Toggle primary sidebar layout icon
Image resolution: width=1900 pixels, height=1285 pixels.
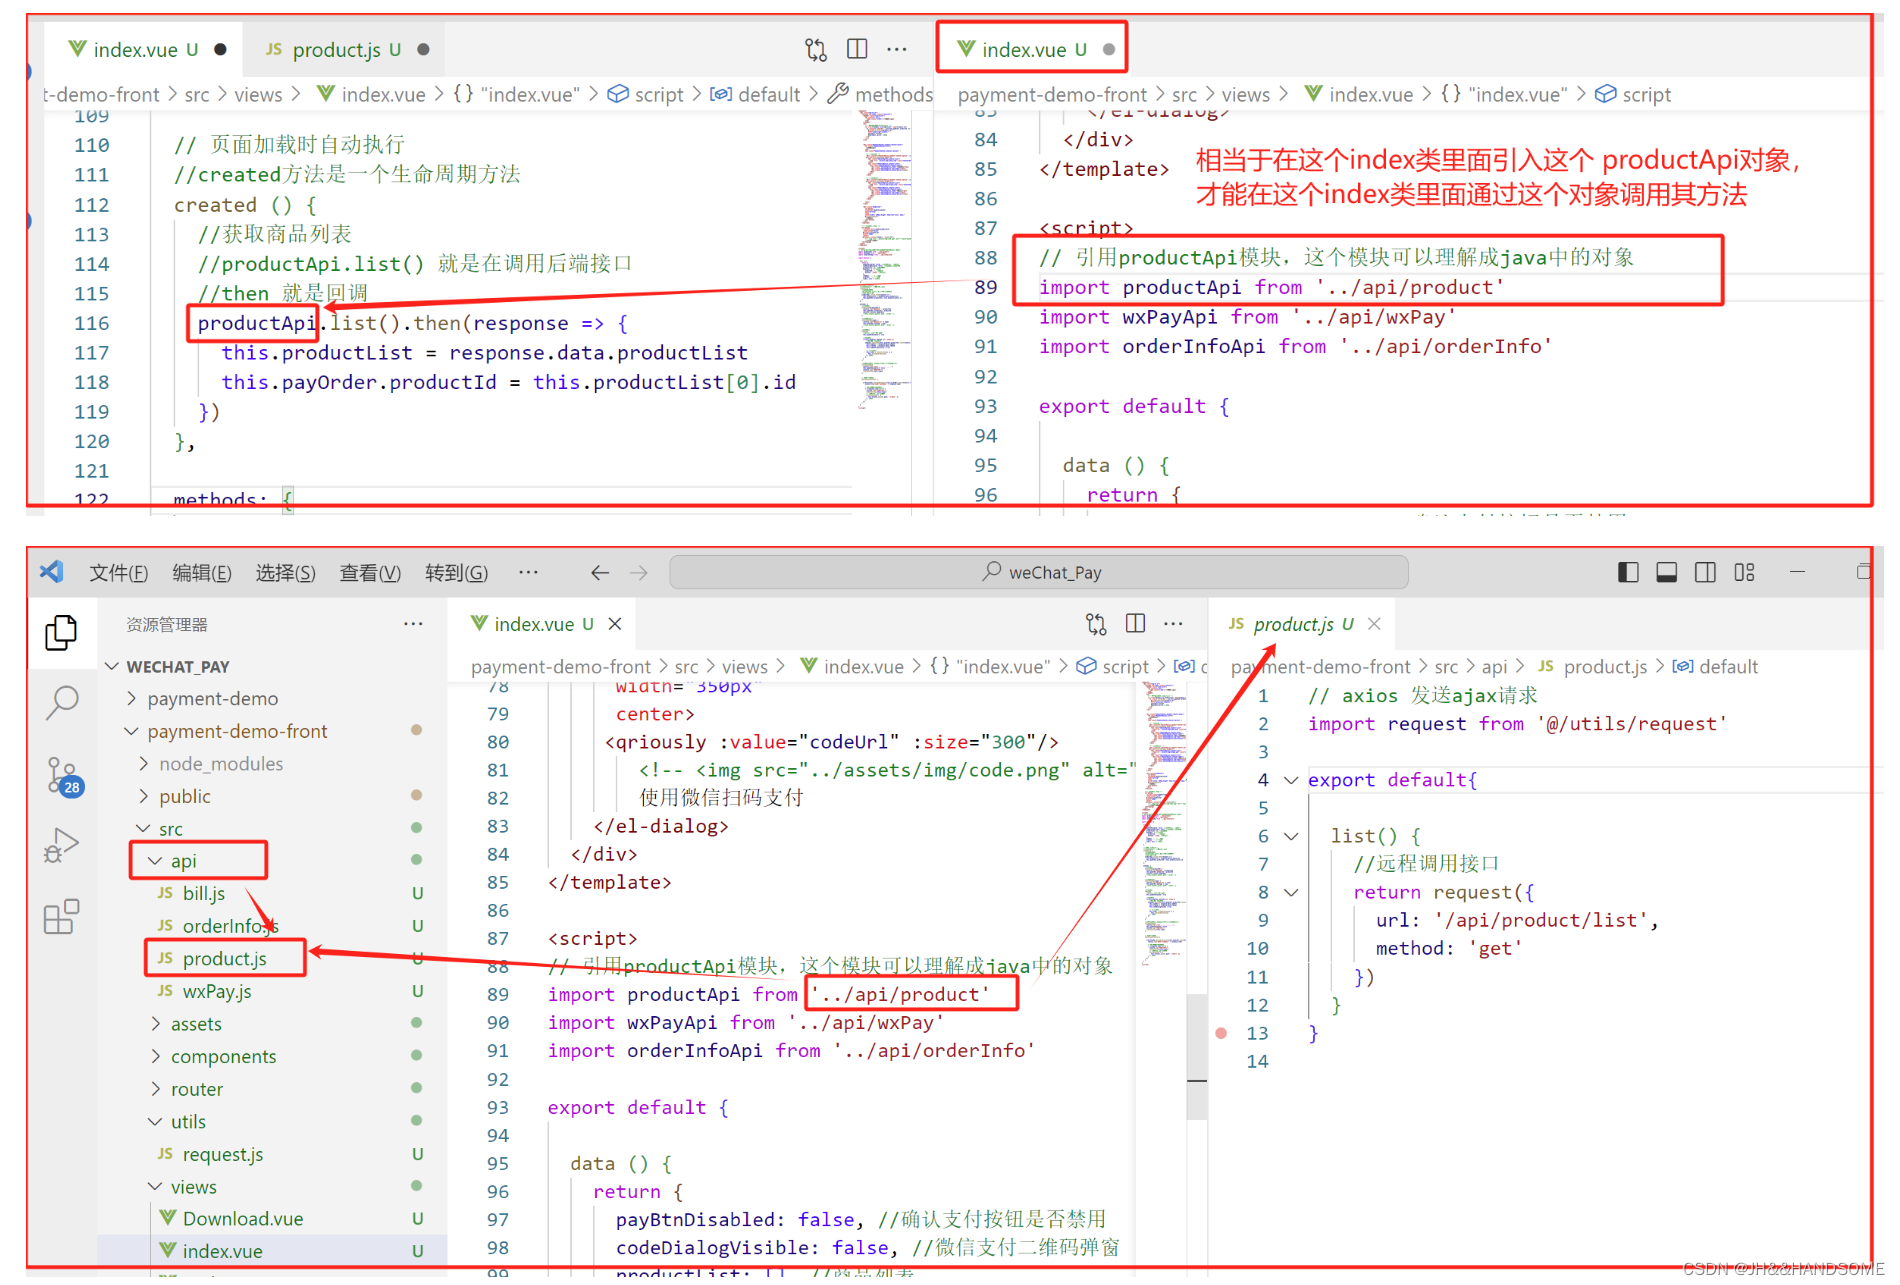point(1628,572)
